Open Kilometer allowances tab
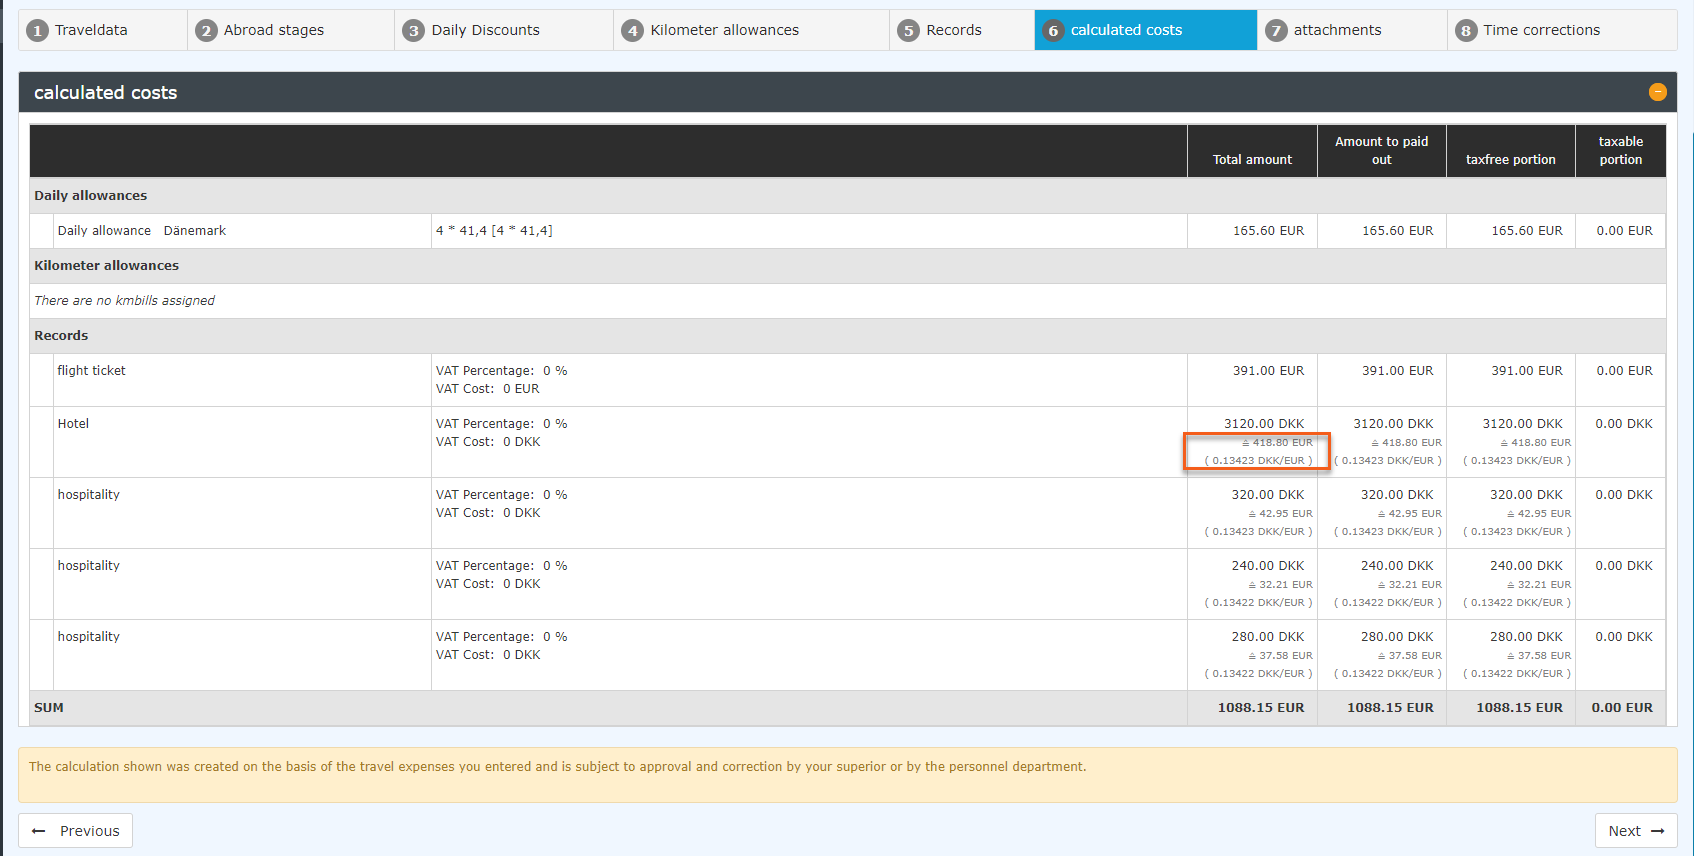 click(x=751, y=30)
